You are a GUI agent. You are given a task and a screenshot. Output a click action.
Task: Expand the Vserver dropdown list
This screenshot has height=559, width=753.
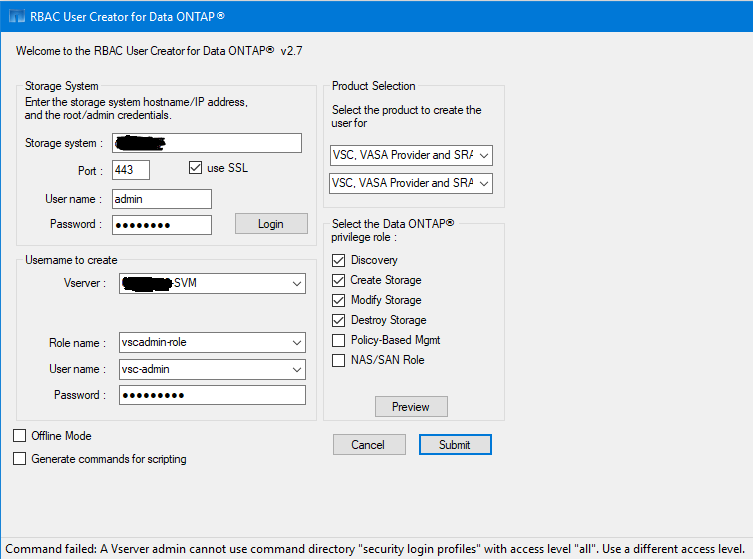pyautogui.click(x=296, y=284)
